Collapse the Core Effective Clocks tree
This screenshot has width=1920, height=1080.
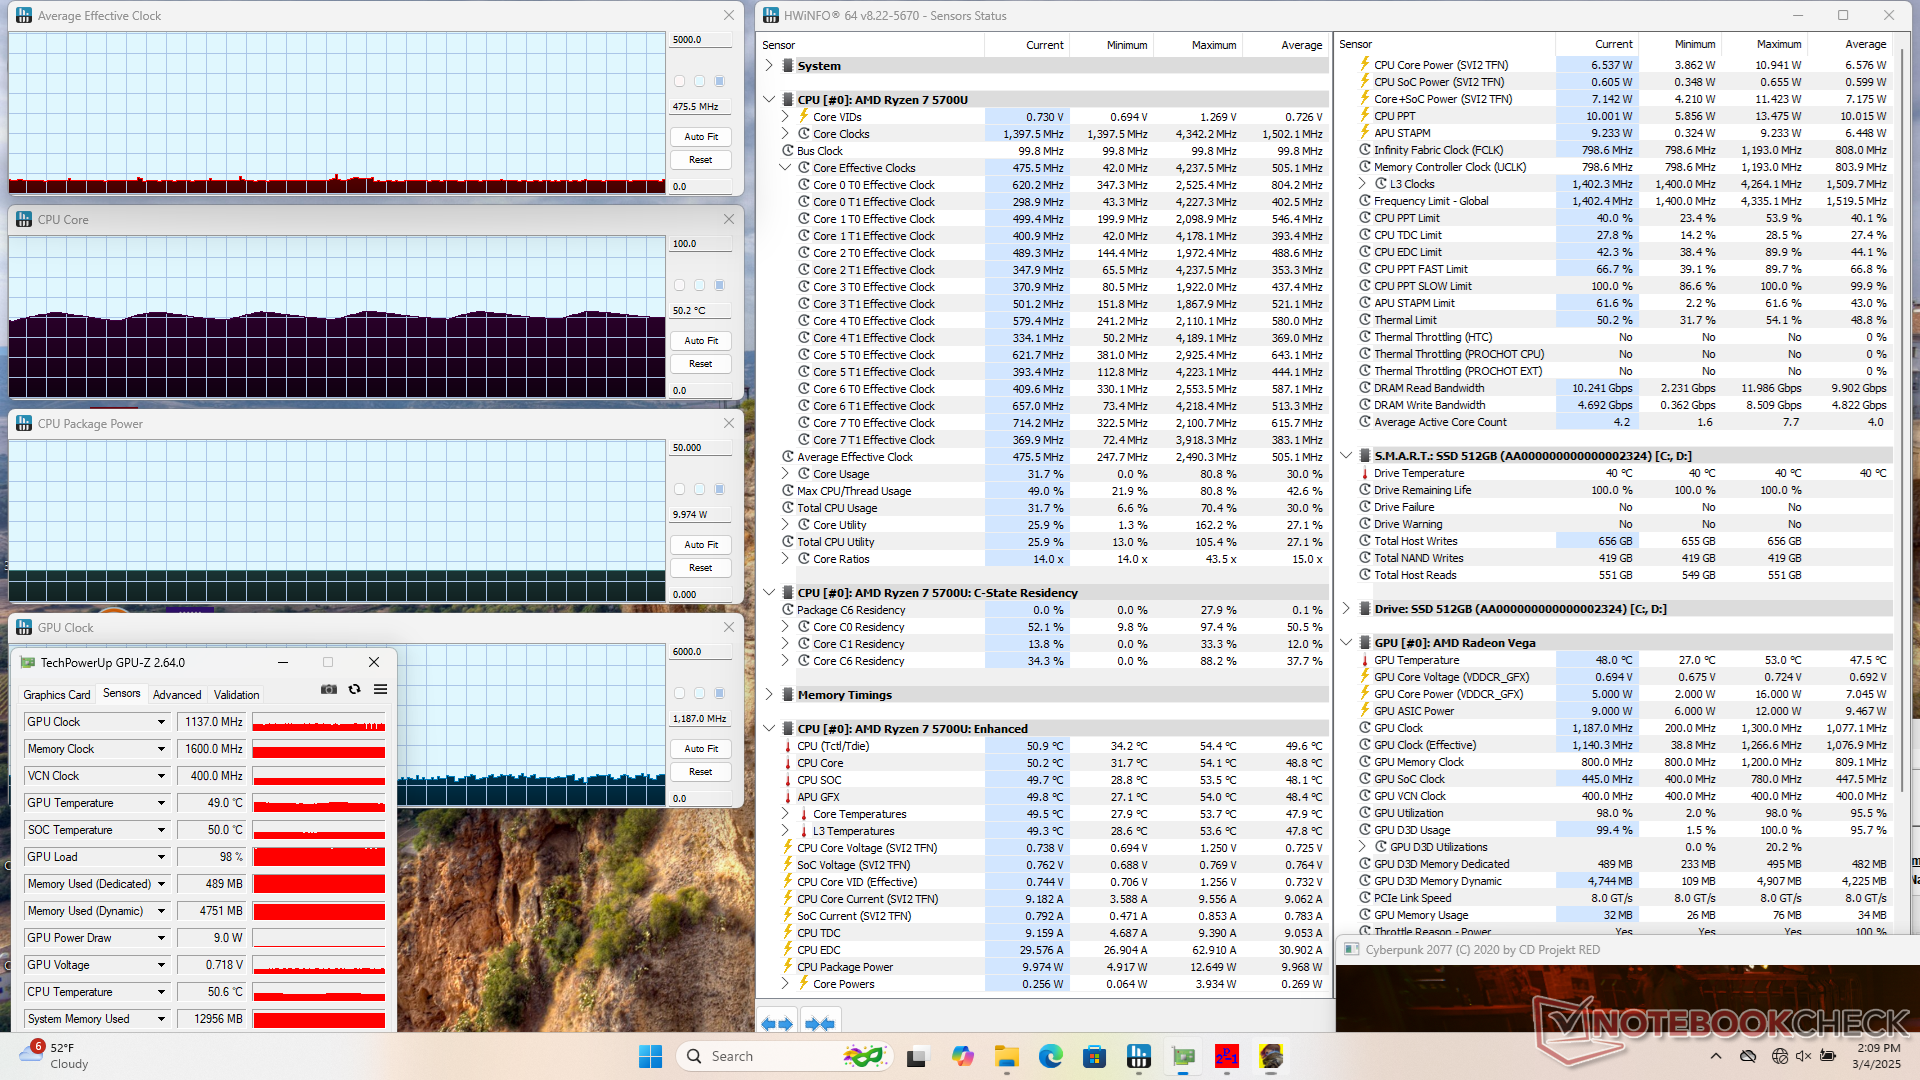(785, 168)
